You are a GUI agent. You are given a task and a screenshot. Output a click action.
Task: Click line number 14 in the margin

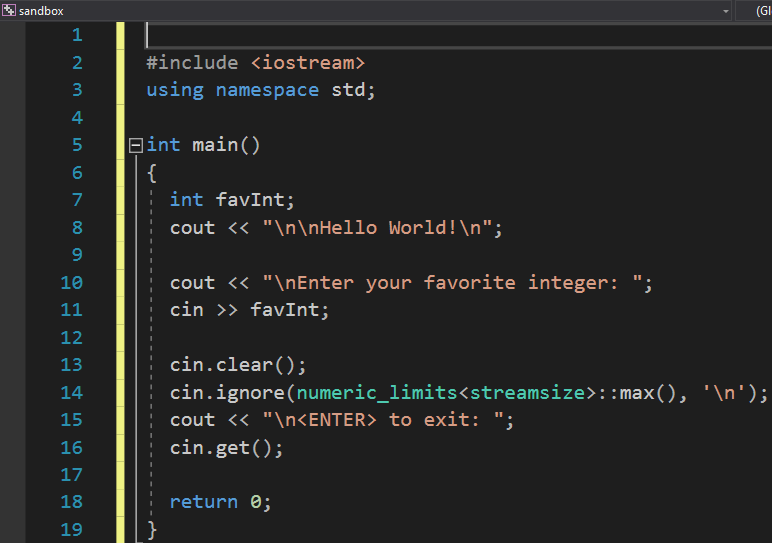[71, 393]
